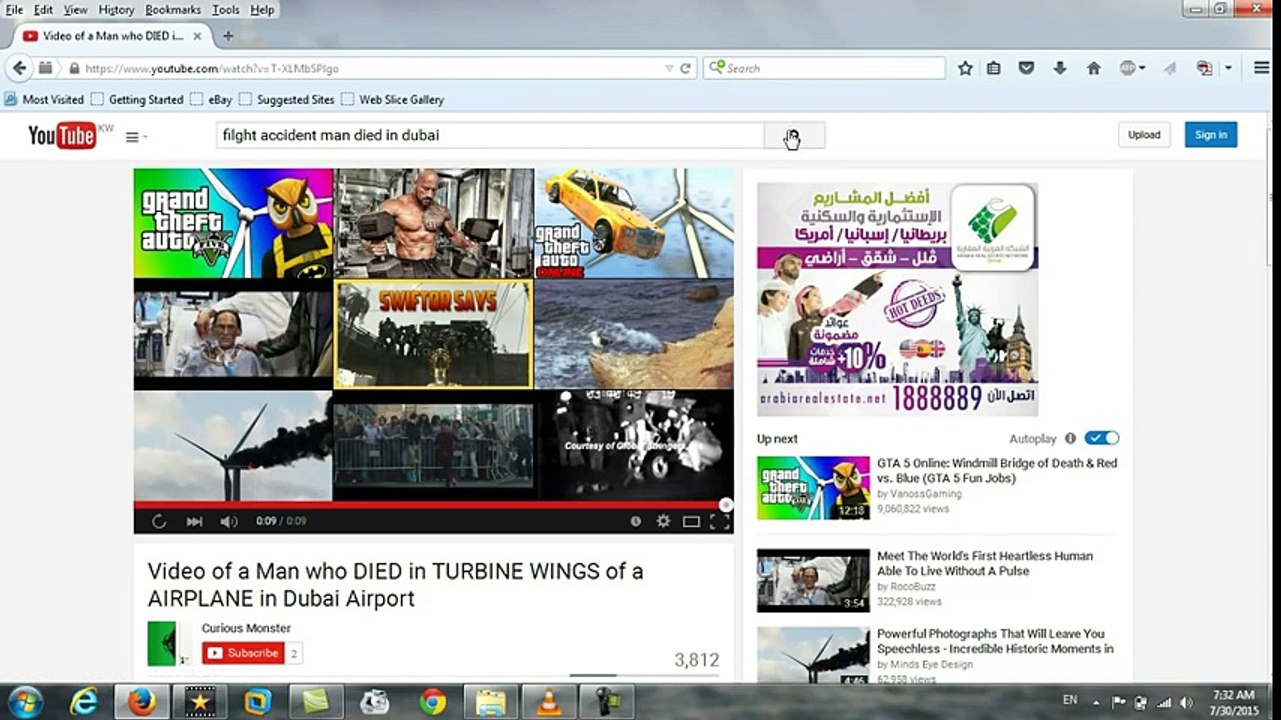Skip to next video in player
Image resolution: width=1281 pixels, height=720 pixels.
pyautogui.click(x=194, y=521)
